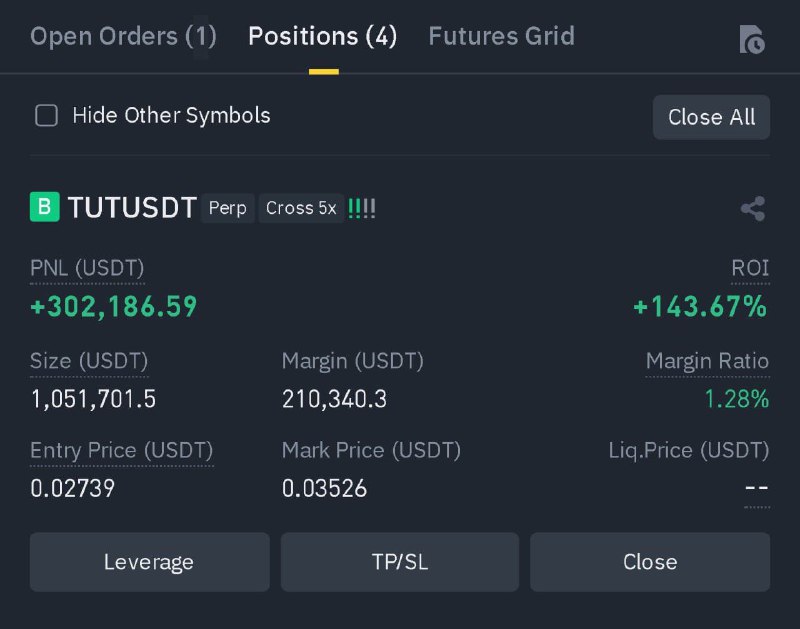Tap the green exclamation ADL indicator
This screenshot has width=800, height=629.
pos(362,208)
